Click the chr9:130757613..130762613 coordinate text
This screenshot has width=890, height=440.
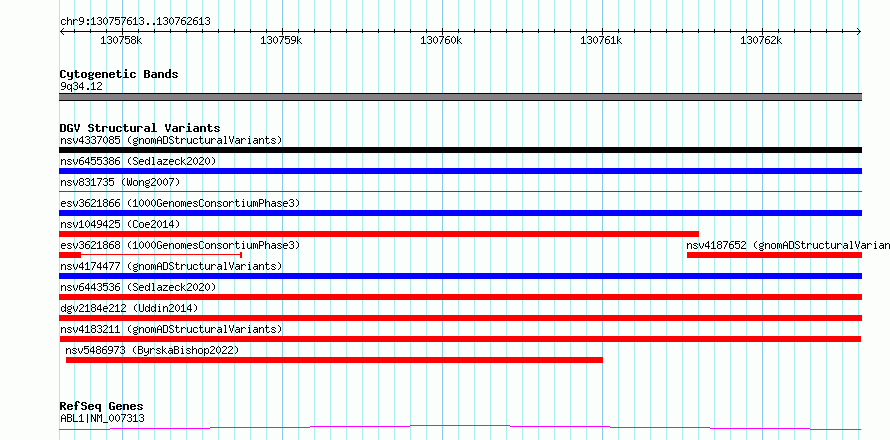135,22
